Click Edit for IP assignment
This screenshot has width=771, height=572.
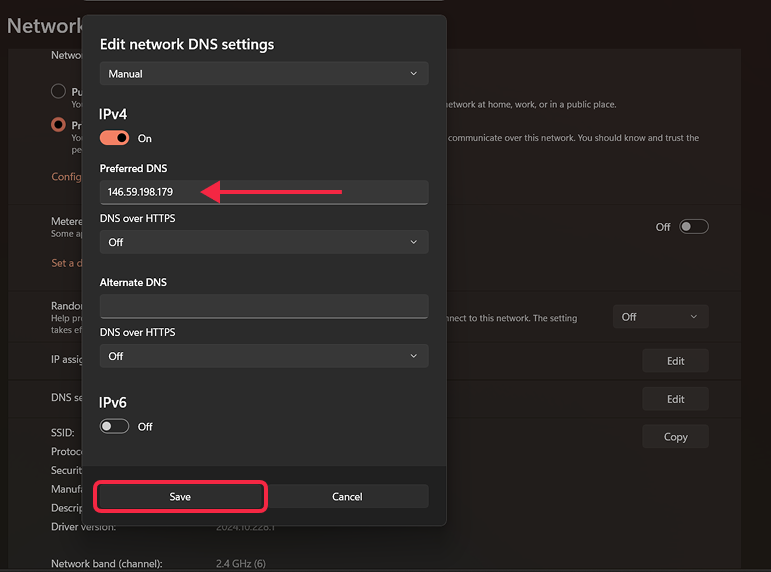675,361
